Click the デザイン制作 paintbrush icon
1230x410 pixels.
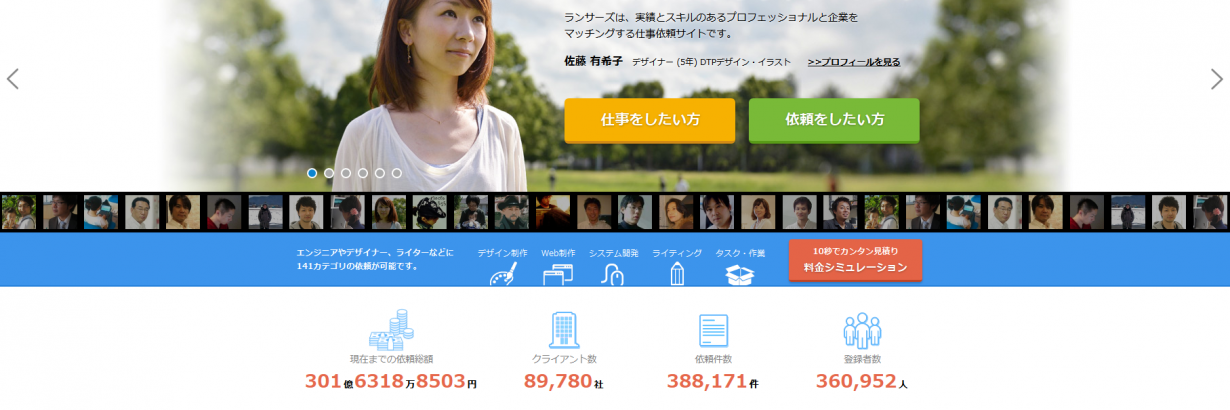502,274
